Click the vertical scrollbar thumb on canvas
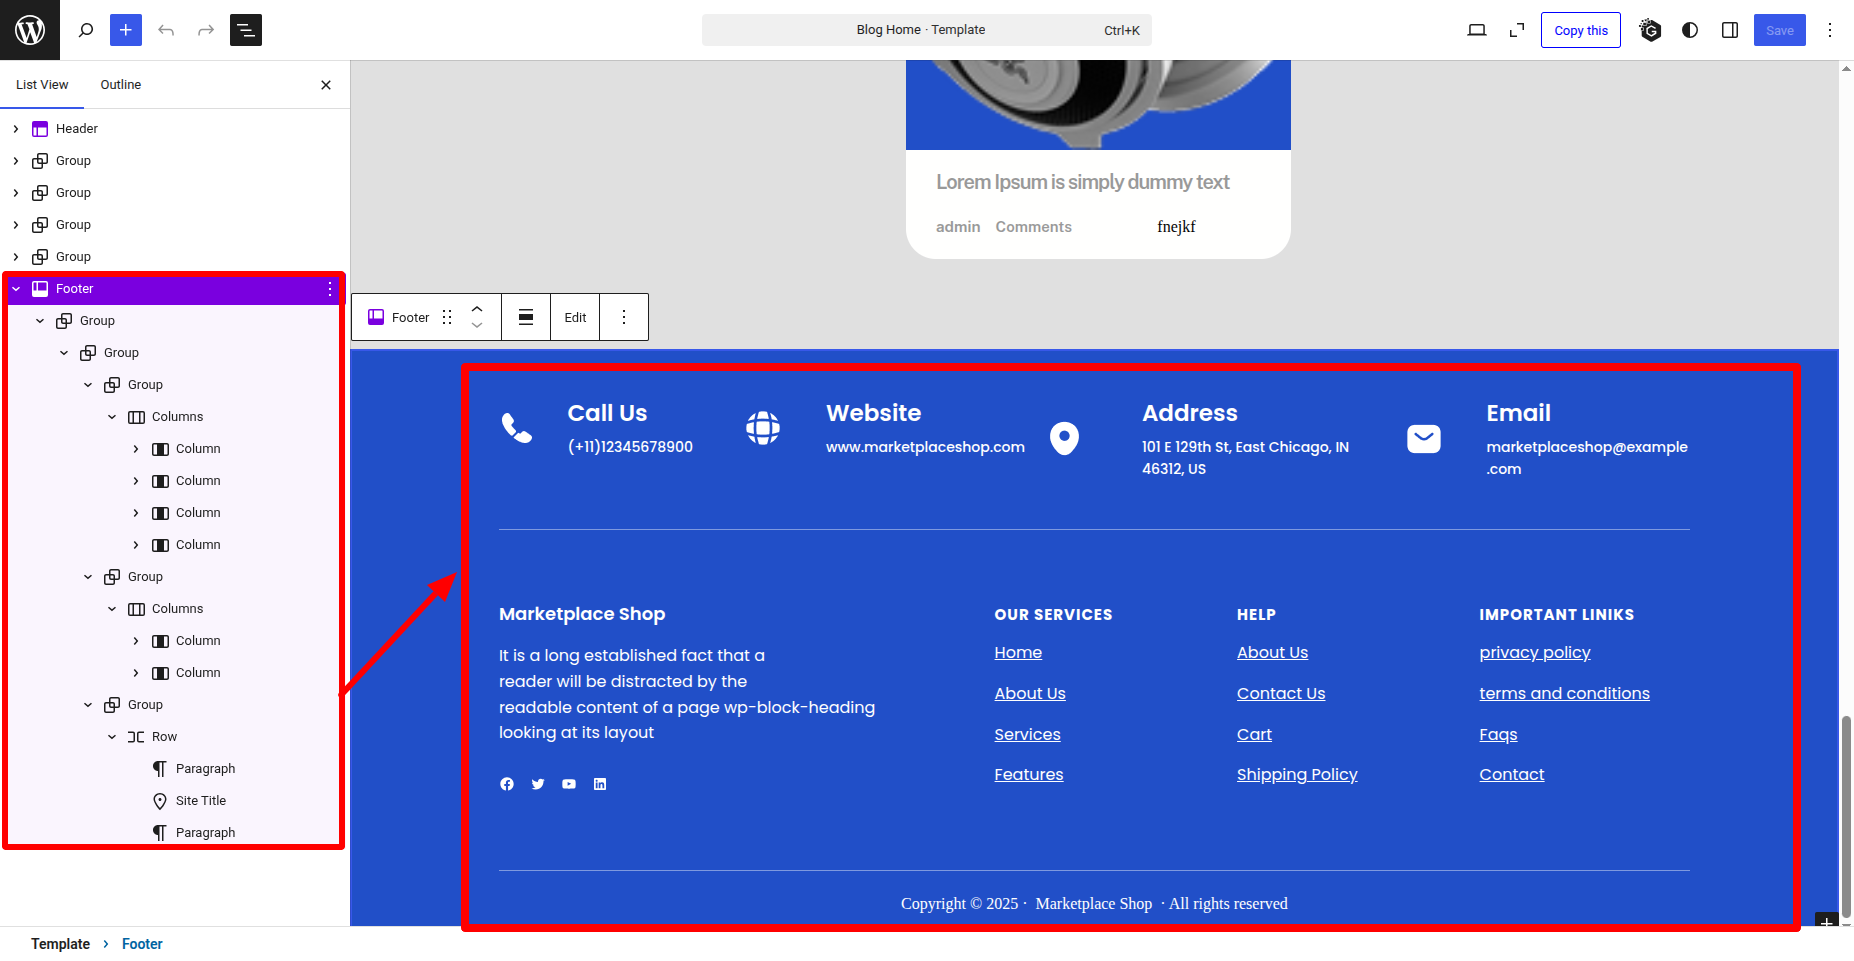Viewport: 1854px width, 961px height. [x=1846, y=815]
